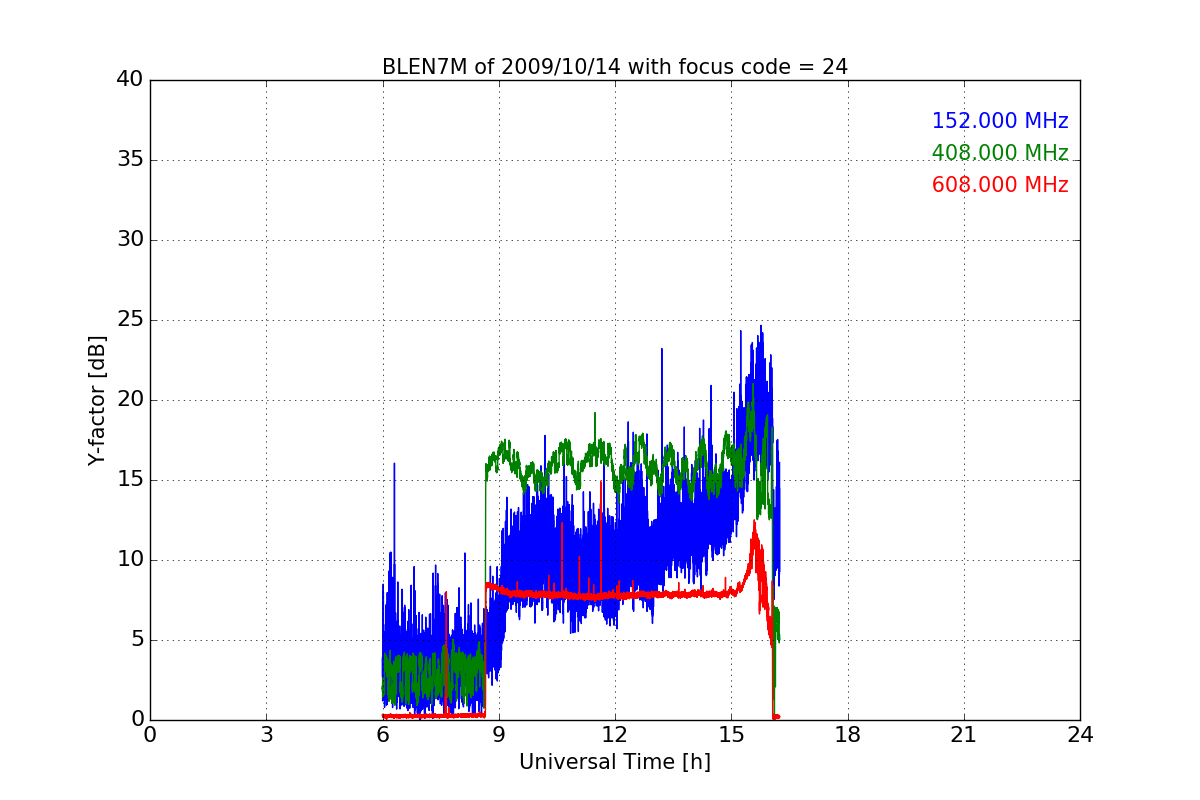Click the Y-factor [dB] axis label
This screenshot has width=1200, height=800.
point(97,400)
